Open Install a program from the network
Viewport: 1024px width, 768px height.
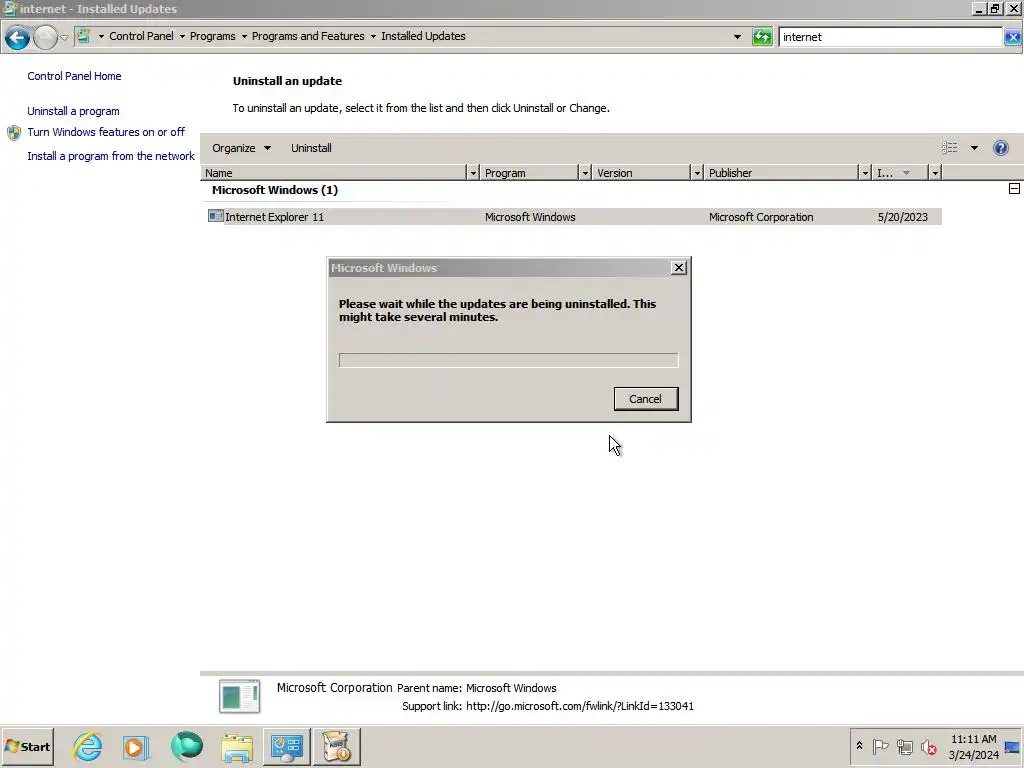pos(111,156)
